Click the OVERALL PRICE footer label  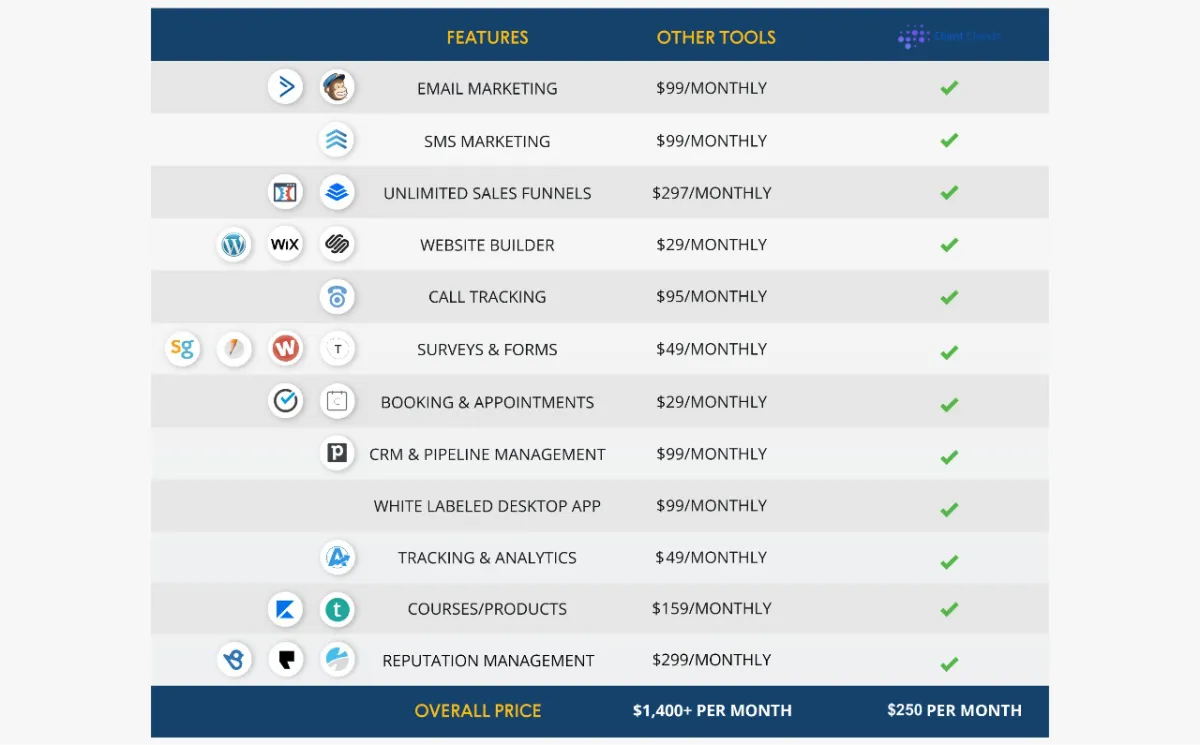click(478, 711)
